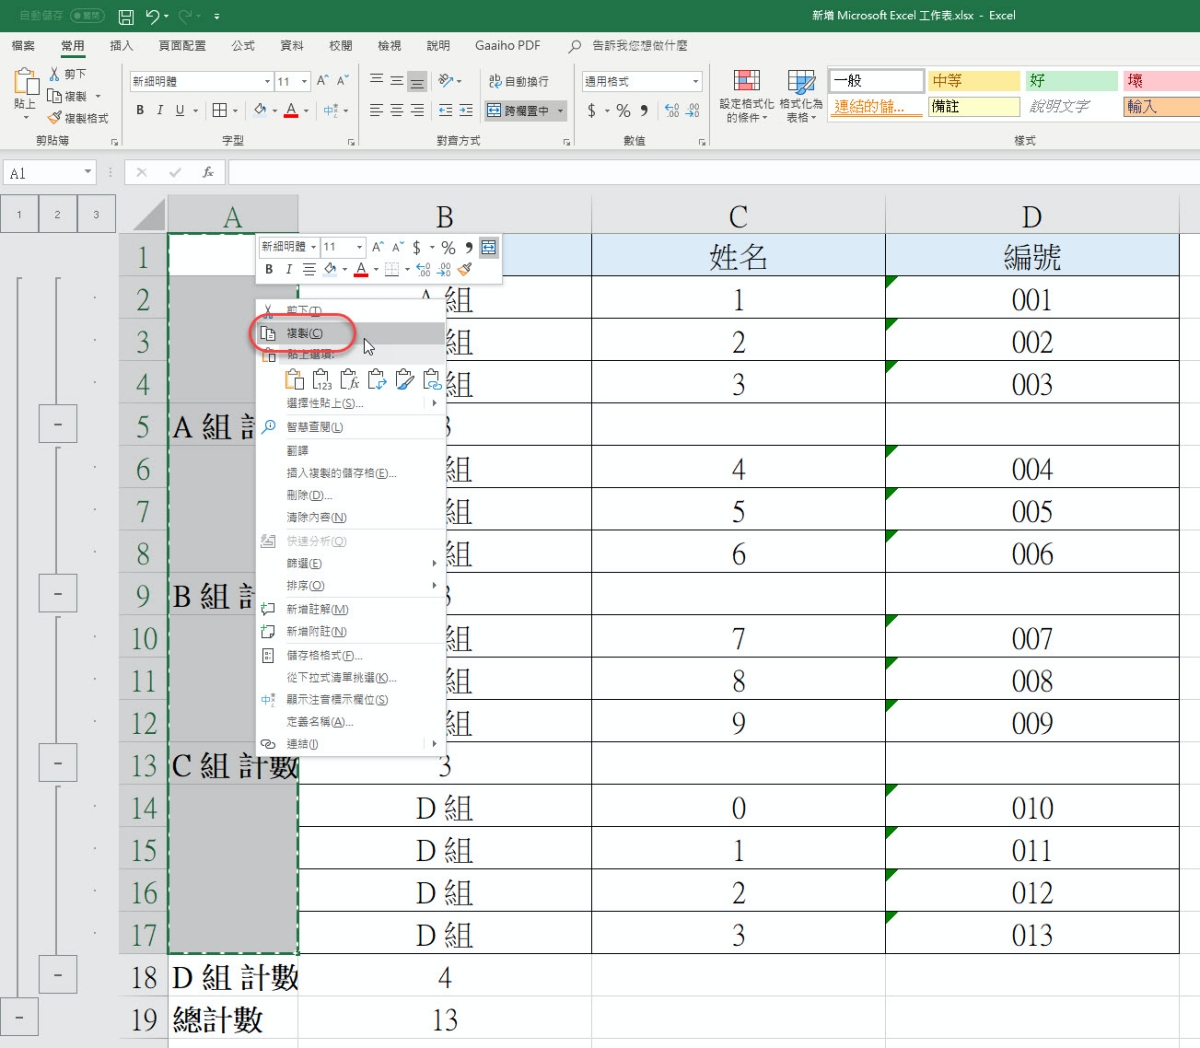Screen dimensions: 1200x1048
Task: Open the number format dropdown showing 通用格式
Action: point(695,81)
